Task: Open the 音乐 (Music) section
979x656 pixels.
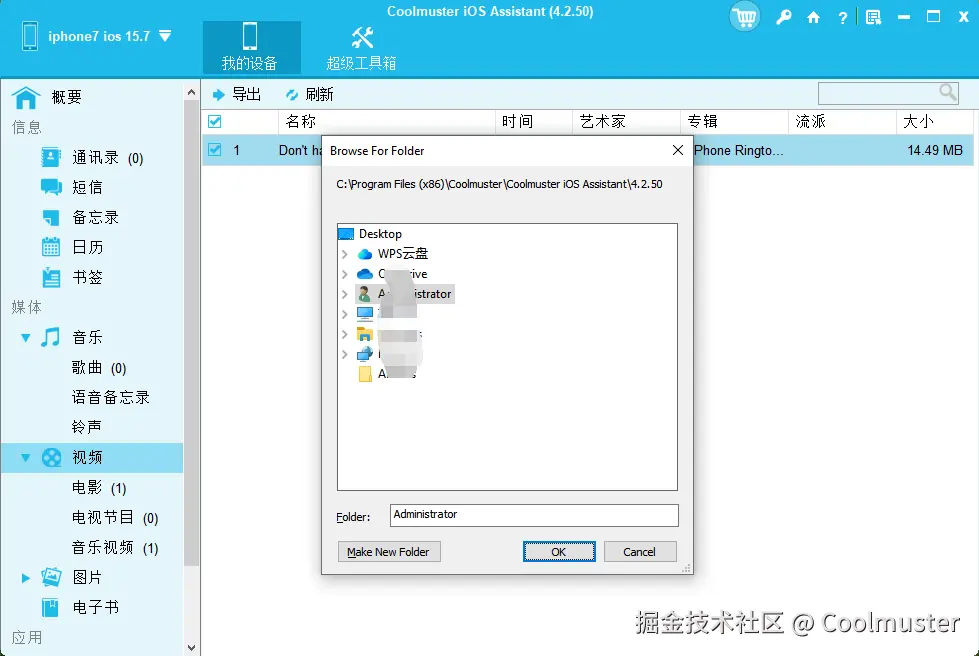Action: [87, 337]
